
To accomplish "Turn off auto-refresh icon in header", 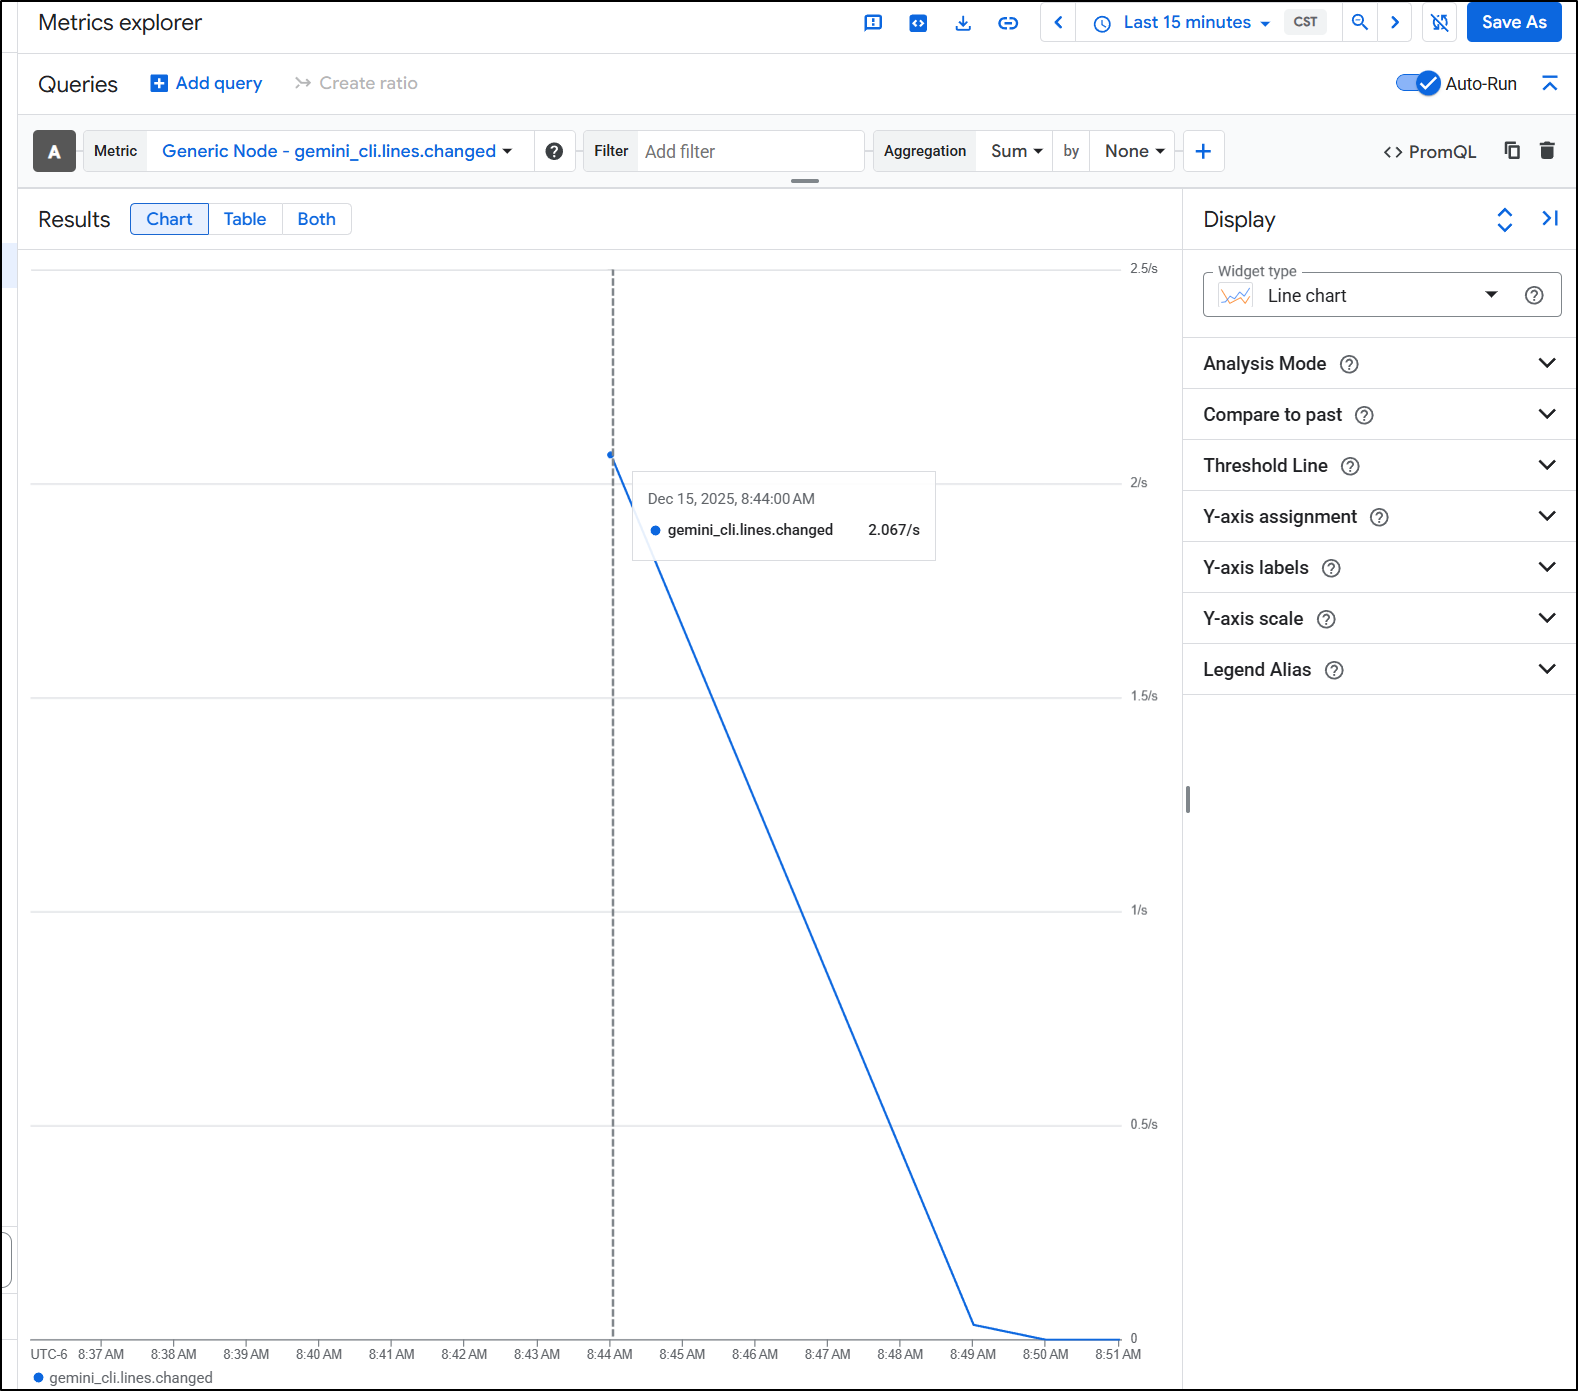I will 1439,22.
